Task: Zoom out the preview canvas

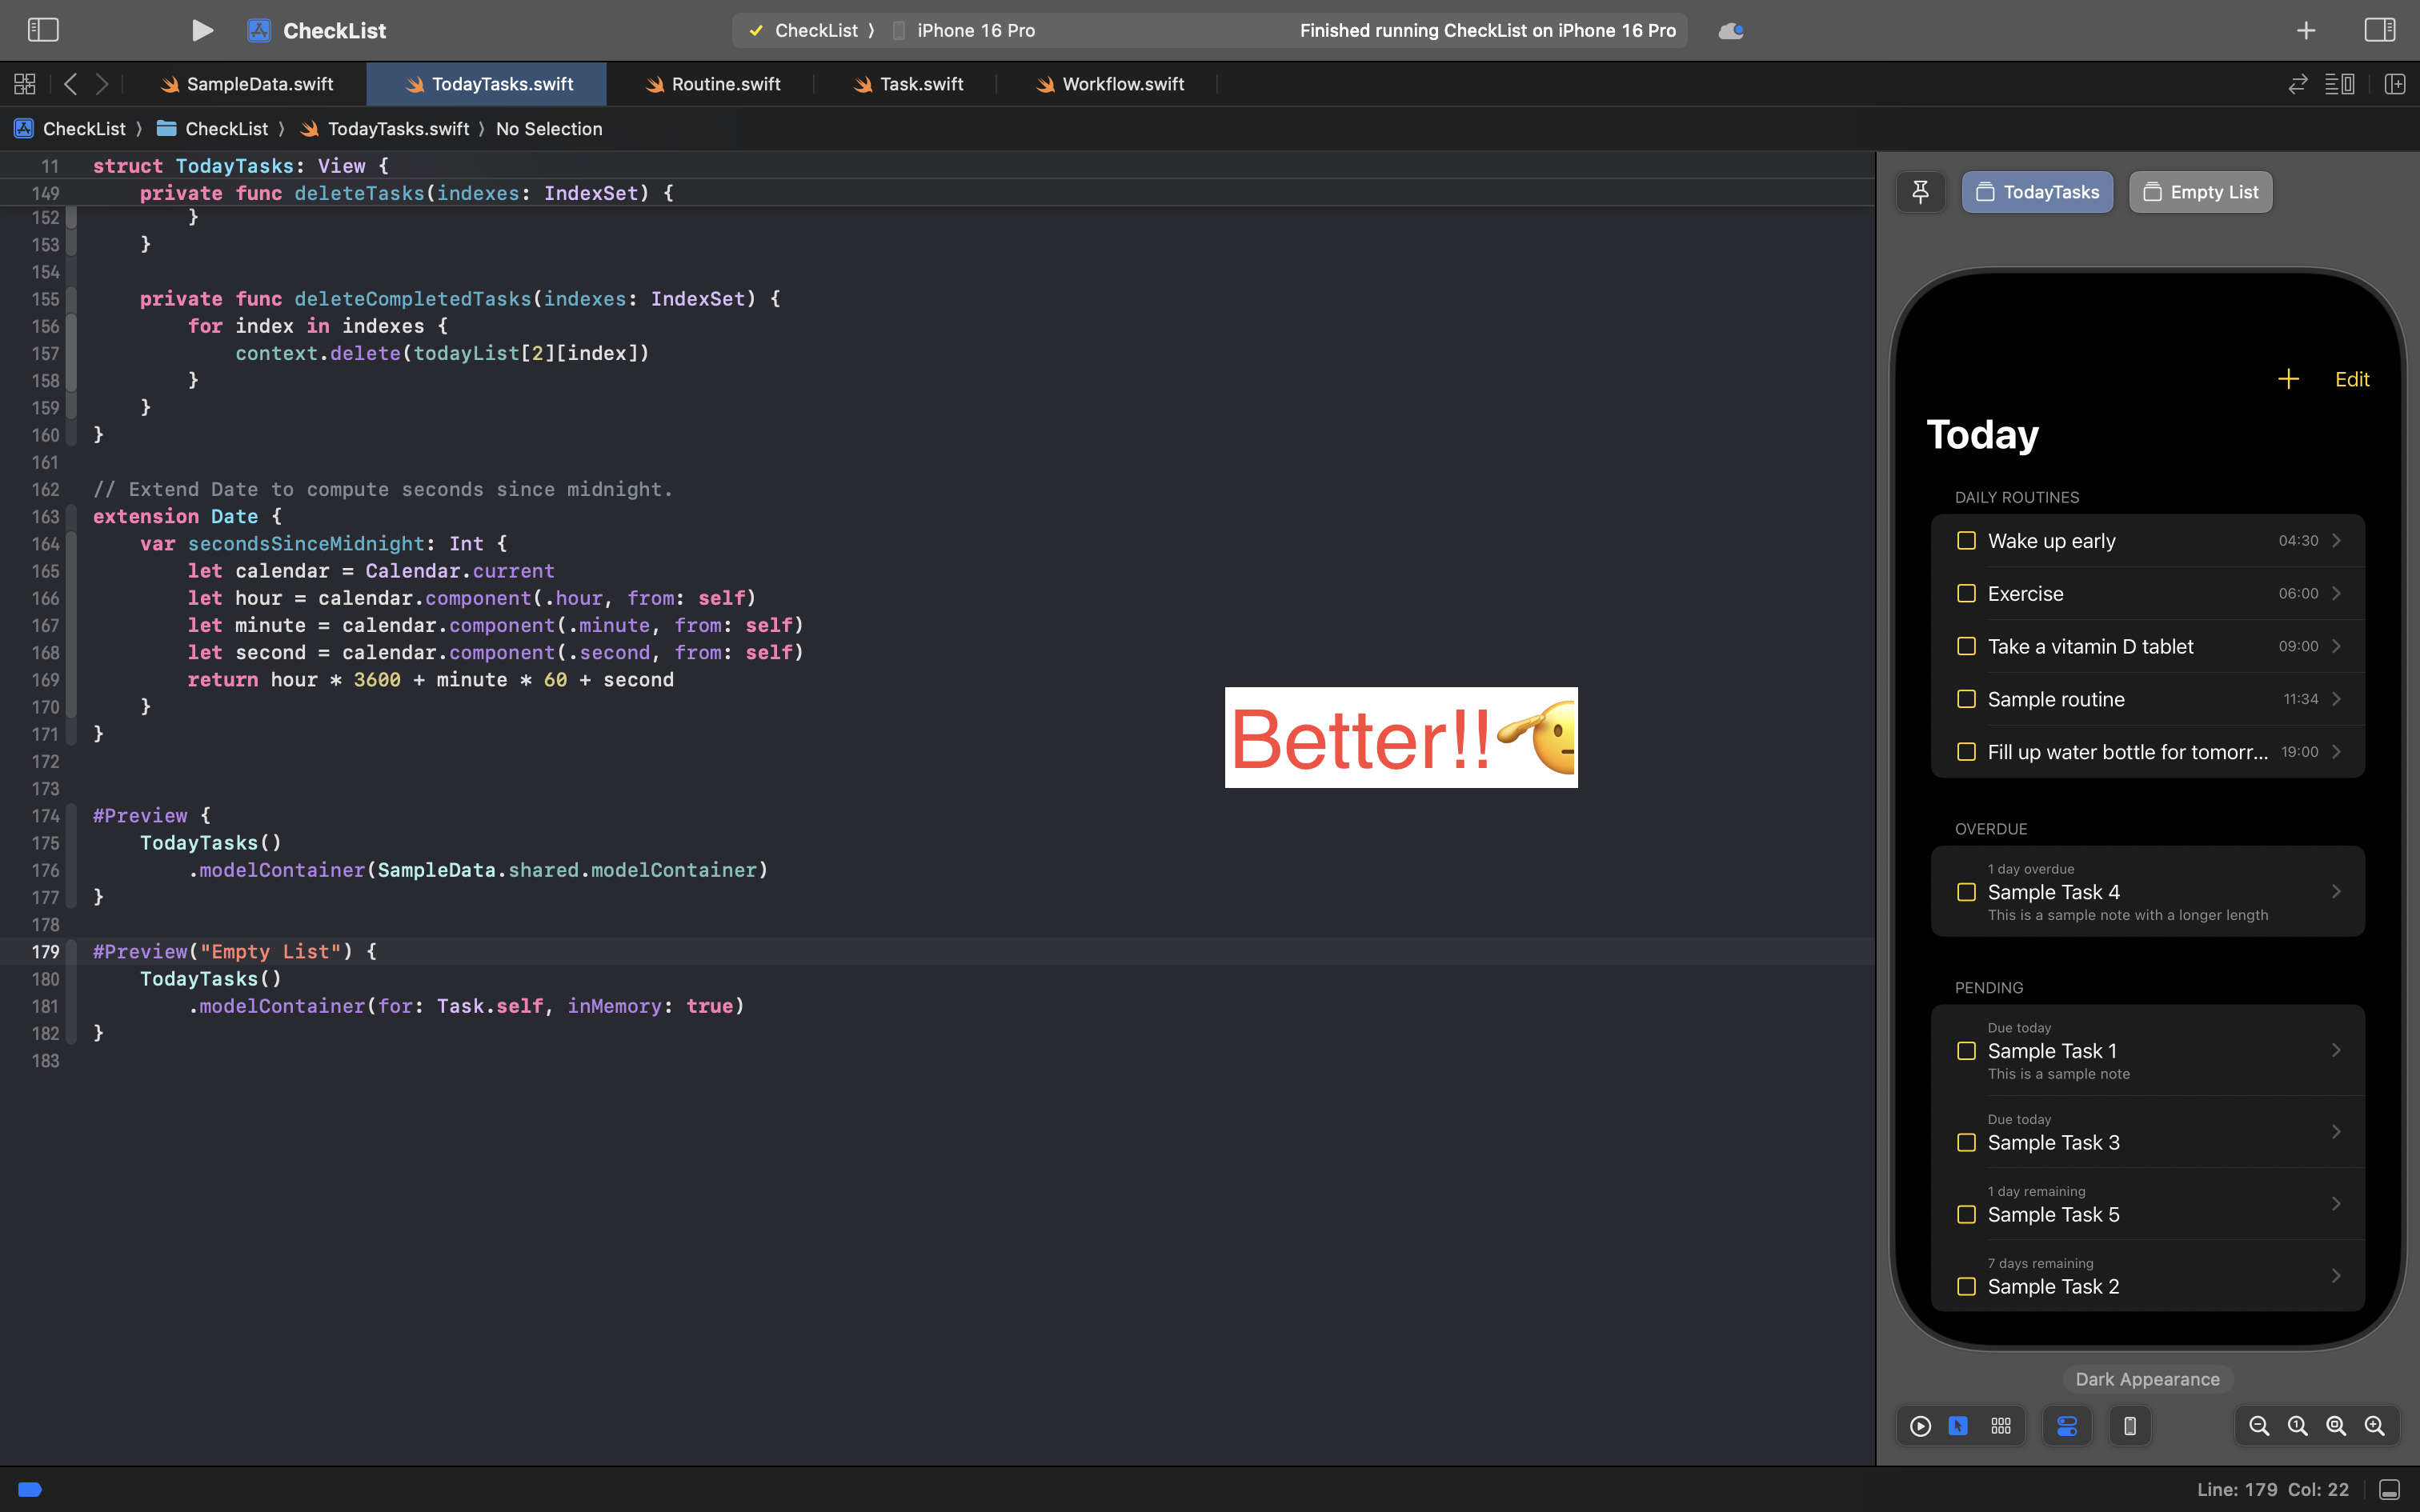Action: coord(2258,1426)
